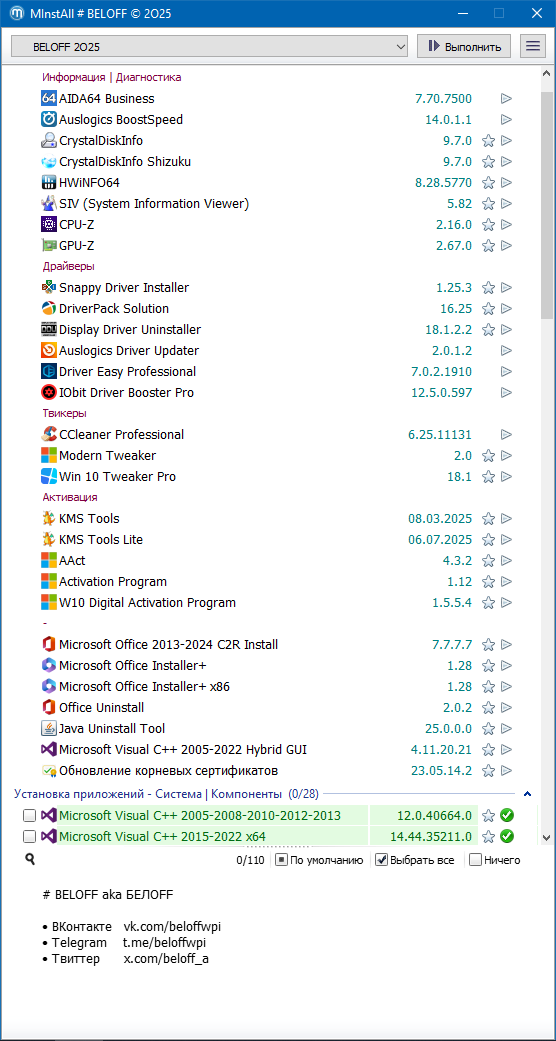This screenshot has width=556, height=1041.
Task: Open the hamburger menu button
Action: tap(532, 46)
